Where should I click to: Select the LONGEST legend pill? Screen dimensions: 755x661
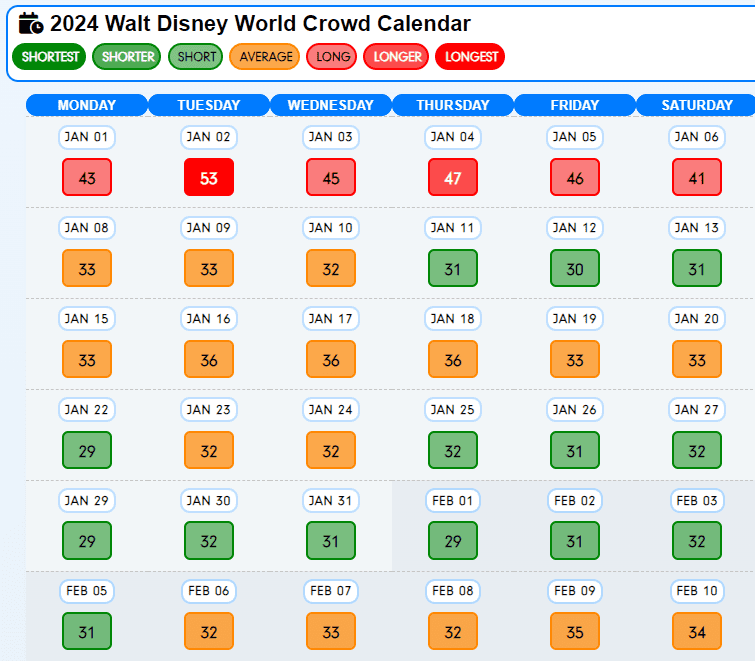click(470, 57)
